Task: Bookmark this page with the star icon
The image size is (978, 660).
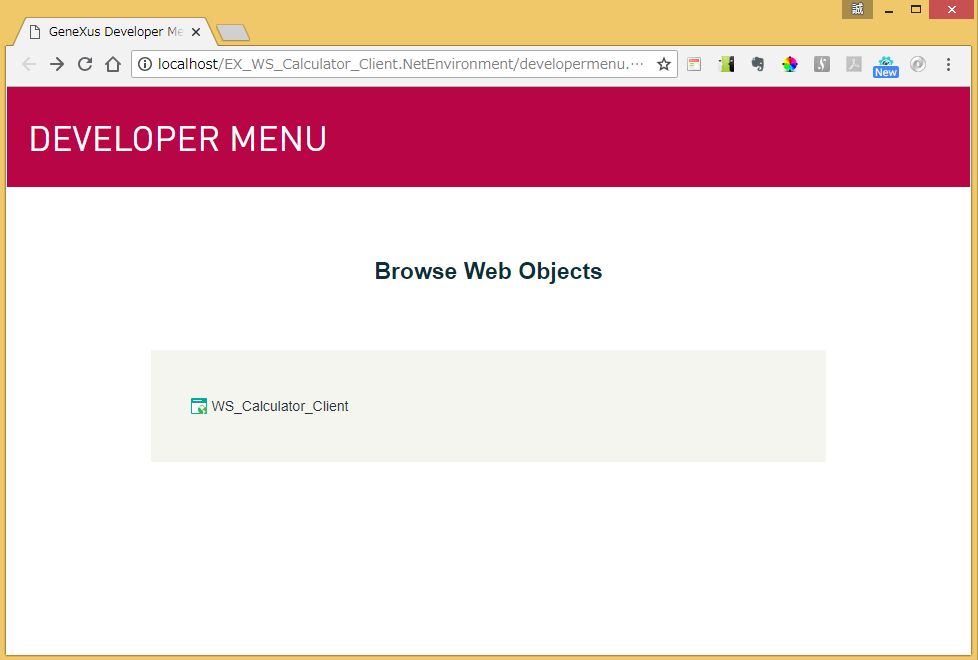Action: click(x=663, y=64)
